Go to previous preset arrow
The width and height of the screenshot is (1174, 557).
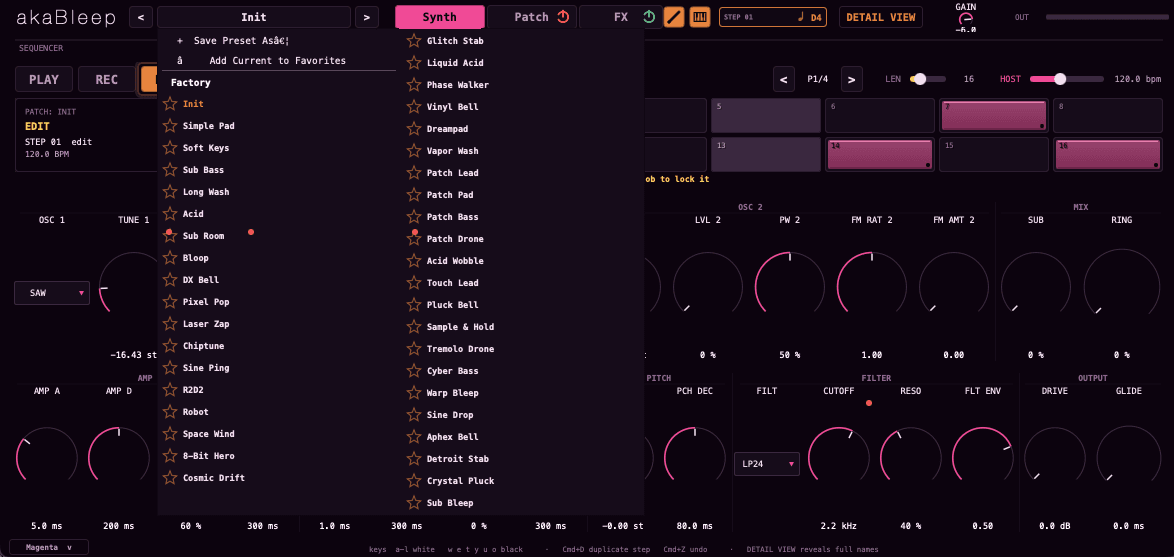[141, 16]
